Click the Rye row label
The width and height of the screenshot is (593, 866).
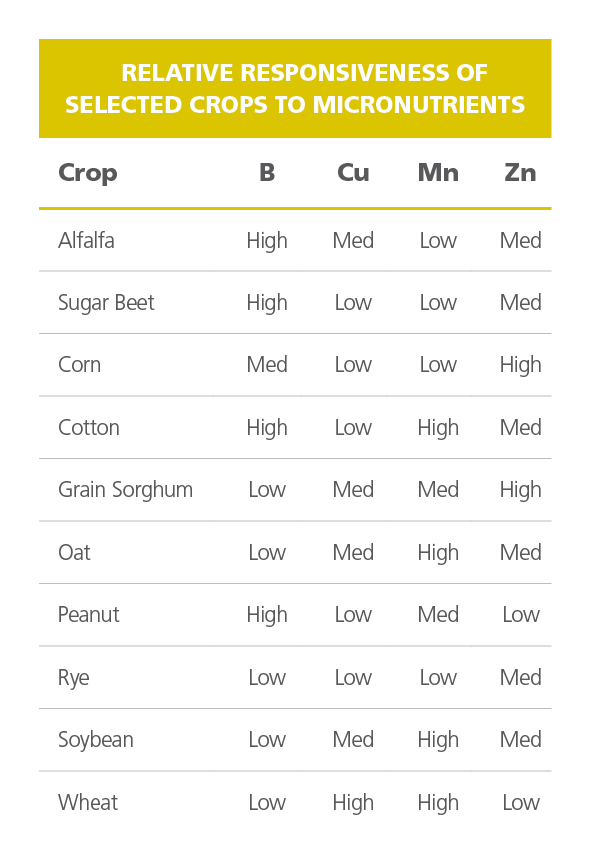(73, 678)
